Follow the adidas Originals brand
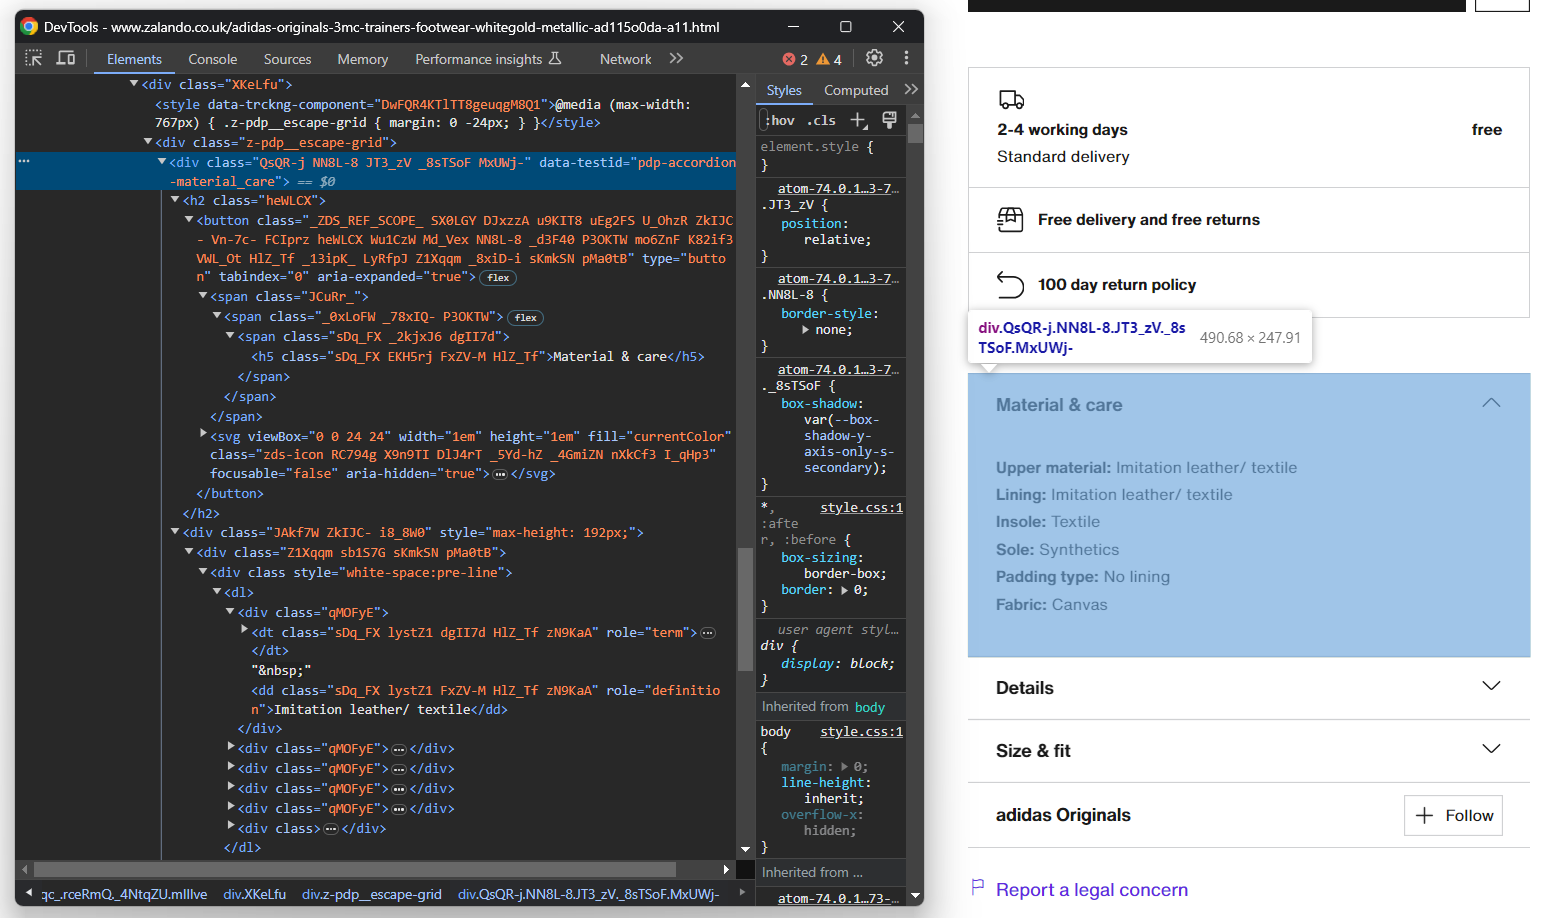Viewport: 1553px width, 918px height. coord(1453,815)
